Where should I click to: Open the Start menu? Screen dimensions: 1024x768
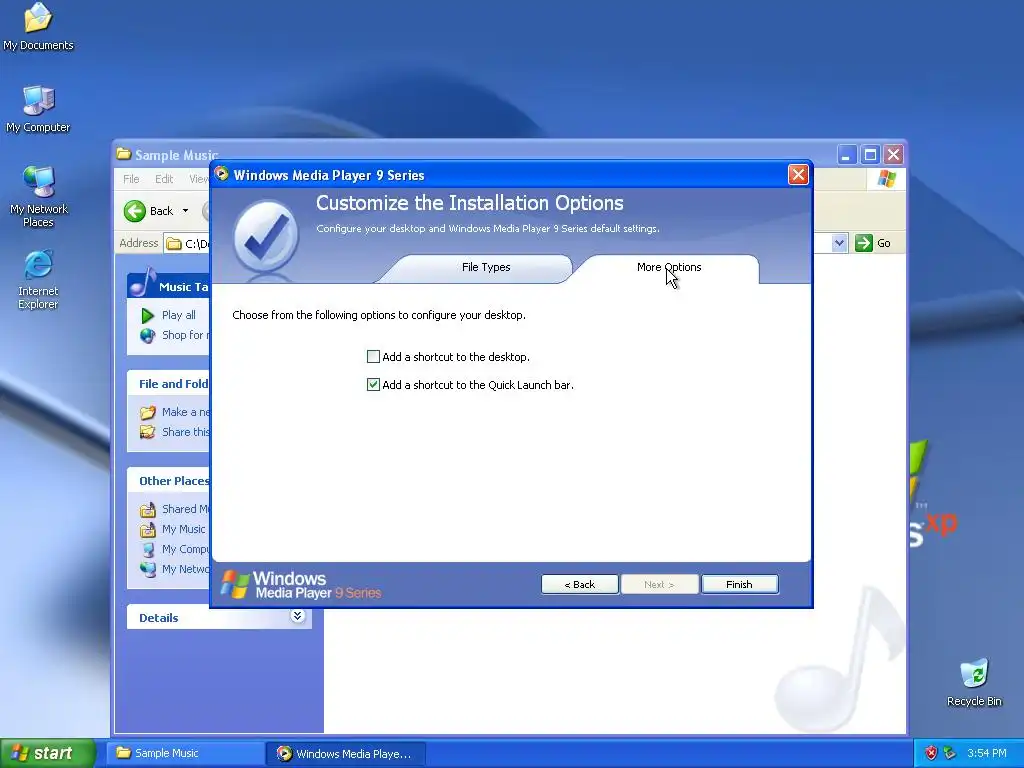[x=48, y=753]
